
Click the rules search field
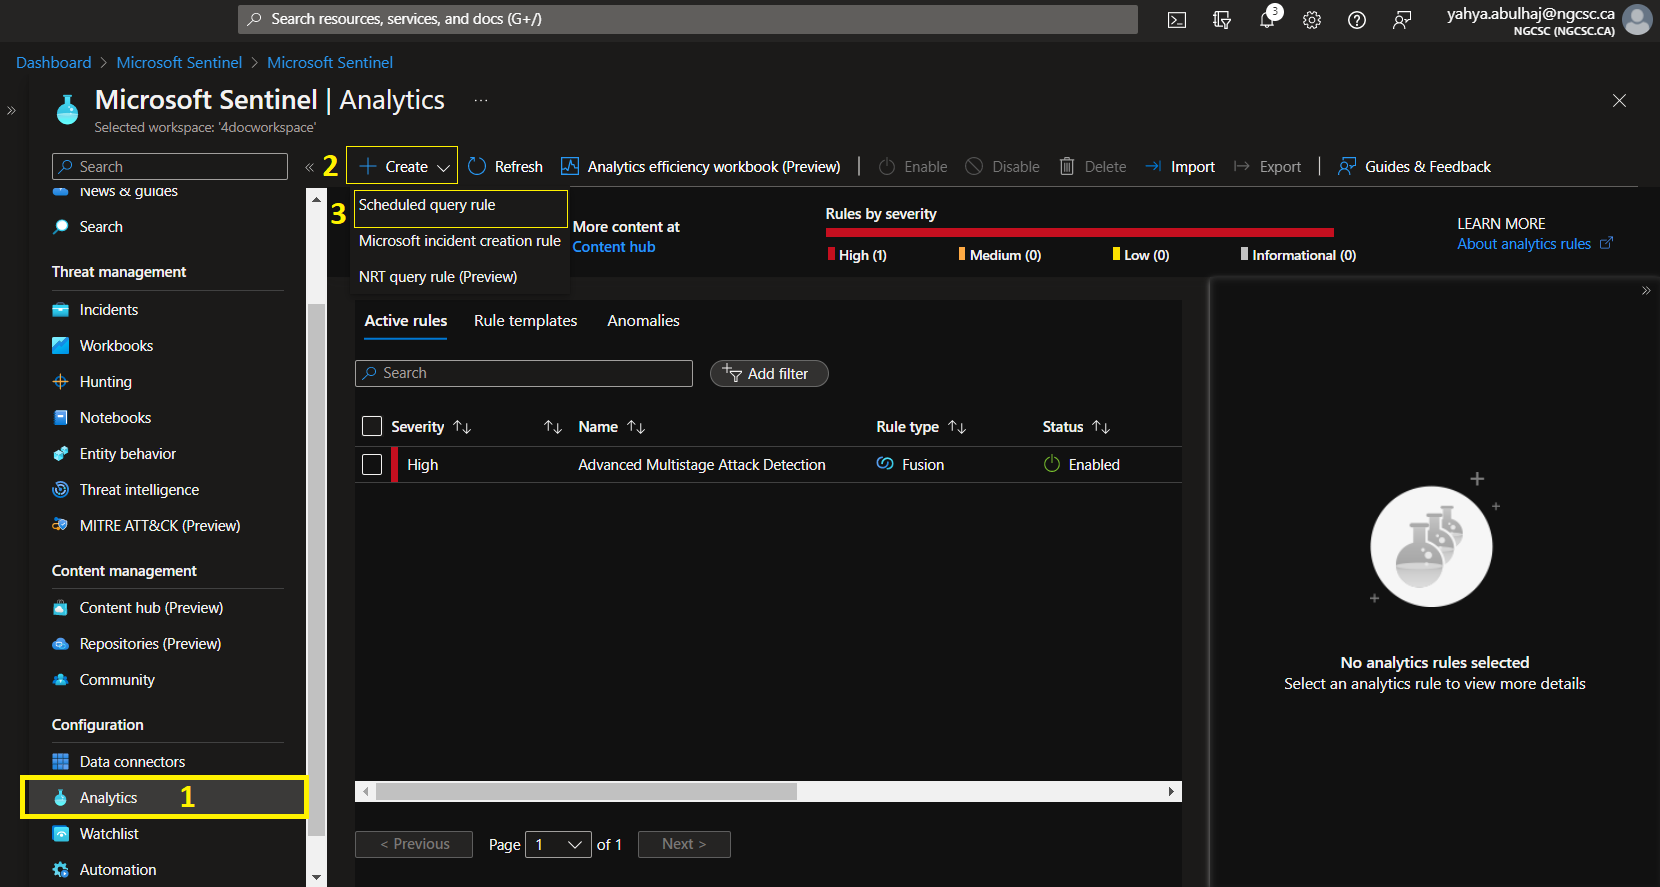pos(524,373)
